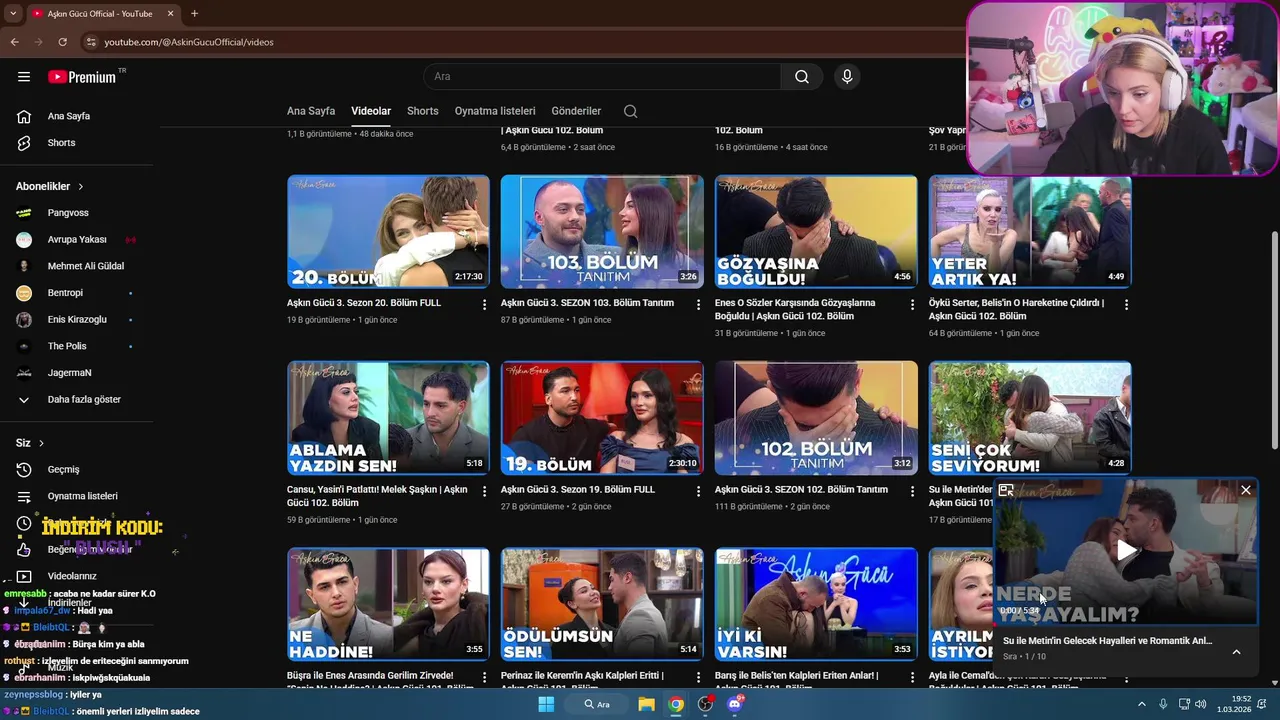Viewport: 1280px width, 720px height.
Task: Click the YouTube search field
Action: coord(603,77)
